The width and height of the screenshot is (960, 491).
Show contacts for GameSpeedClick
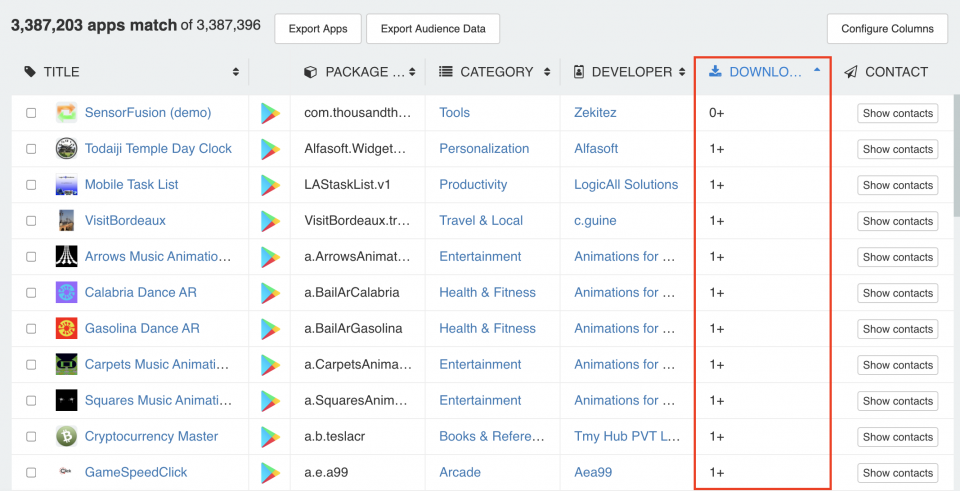[x=898, y=473]
